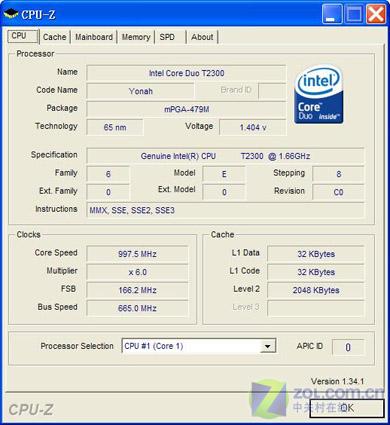Click the Processor Selection label

[77, 346]
